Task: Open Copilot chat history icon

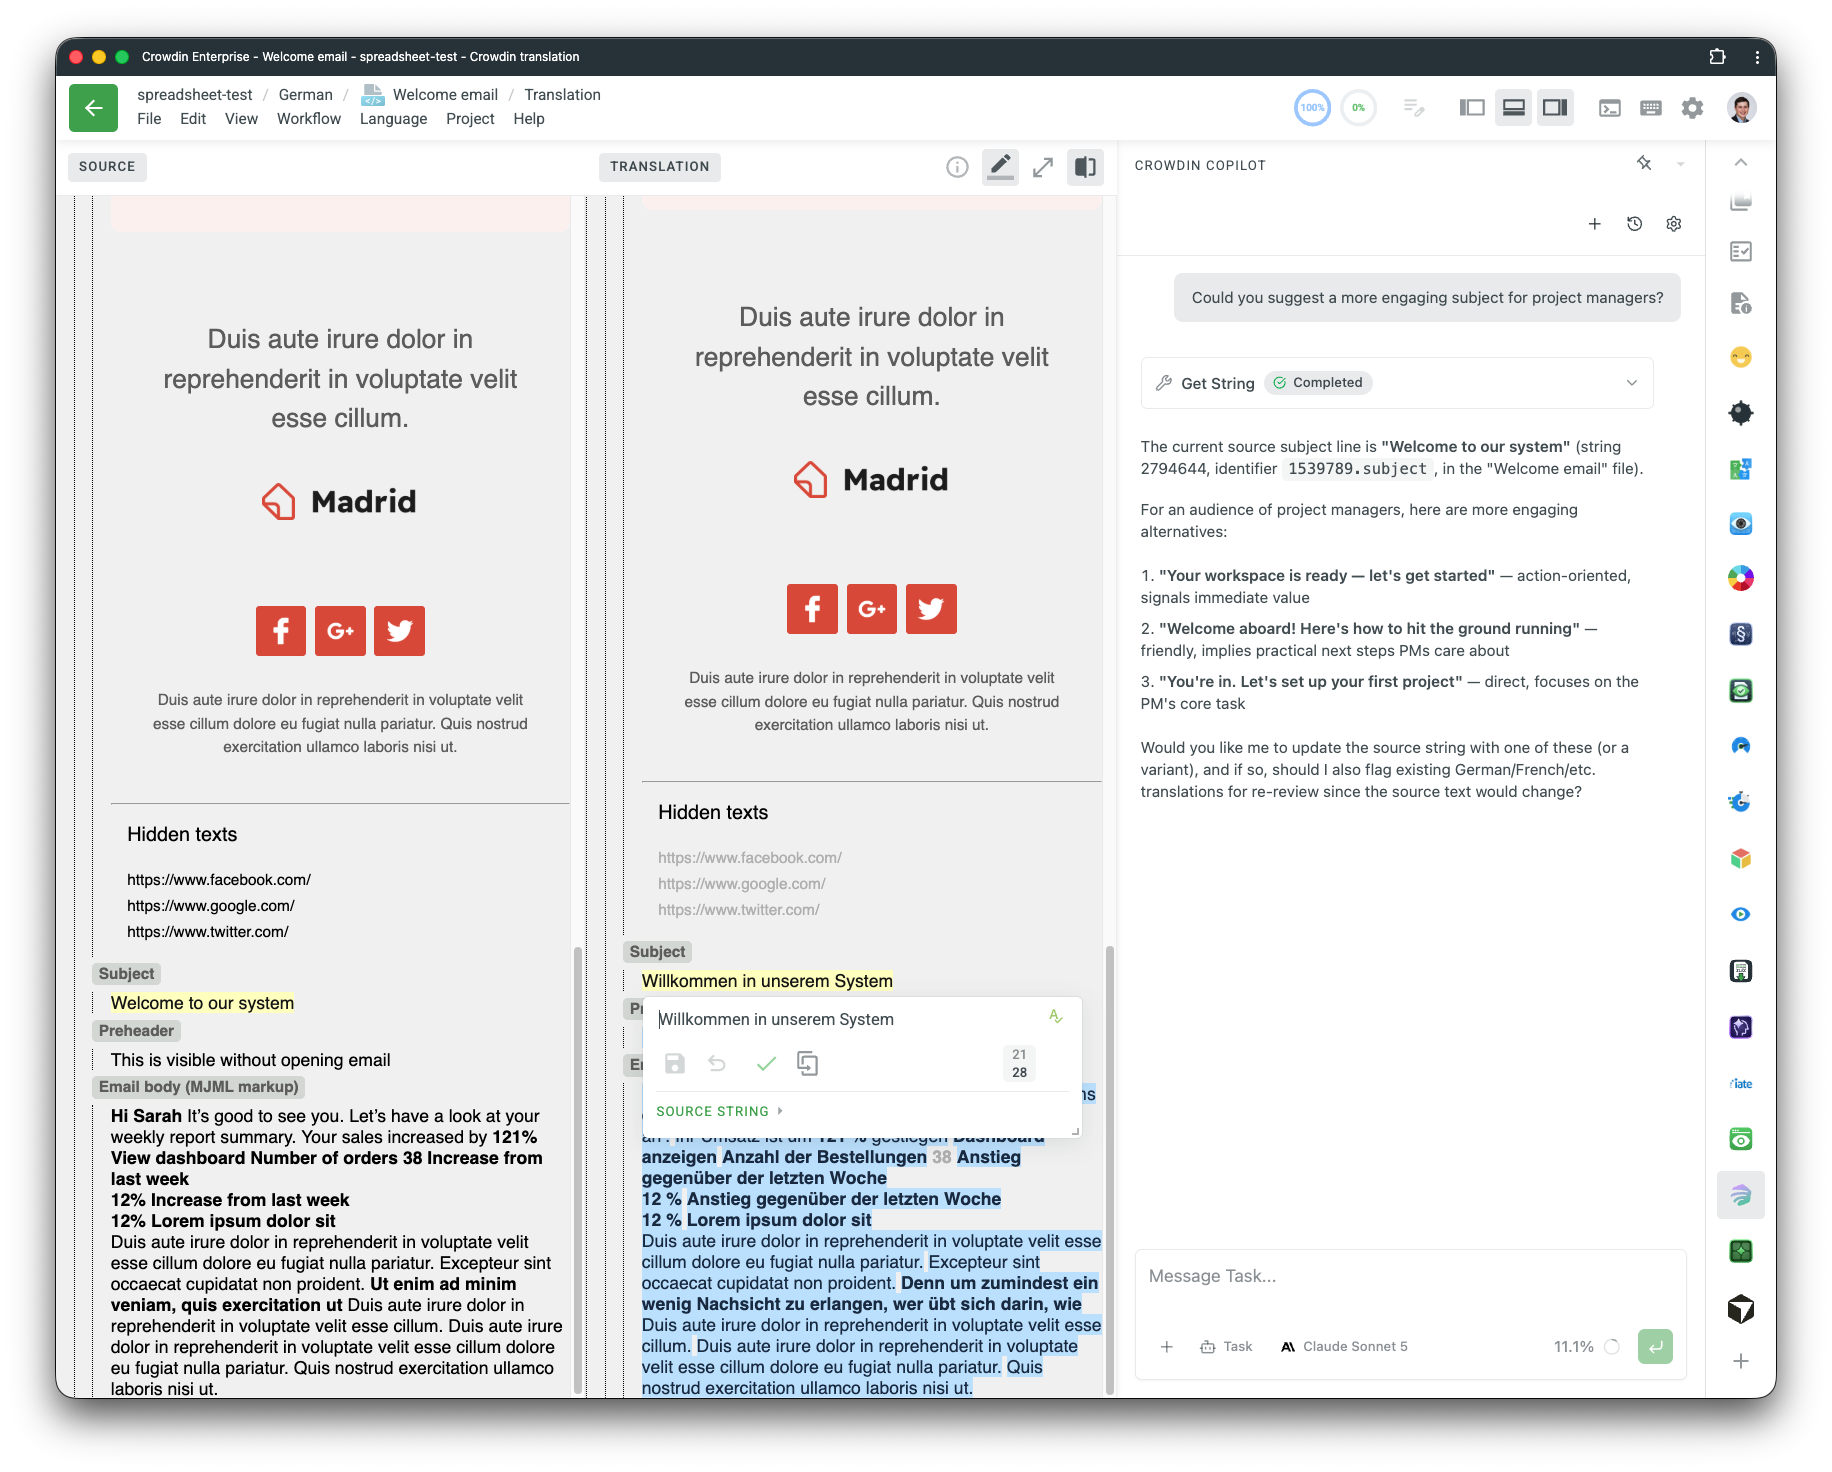Action: pos(1634,224)
